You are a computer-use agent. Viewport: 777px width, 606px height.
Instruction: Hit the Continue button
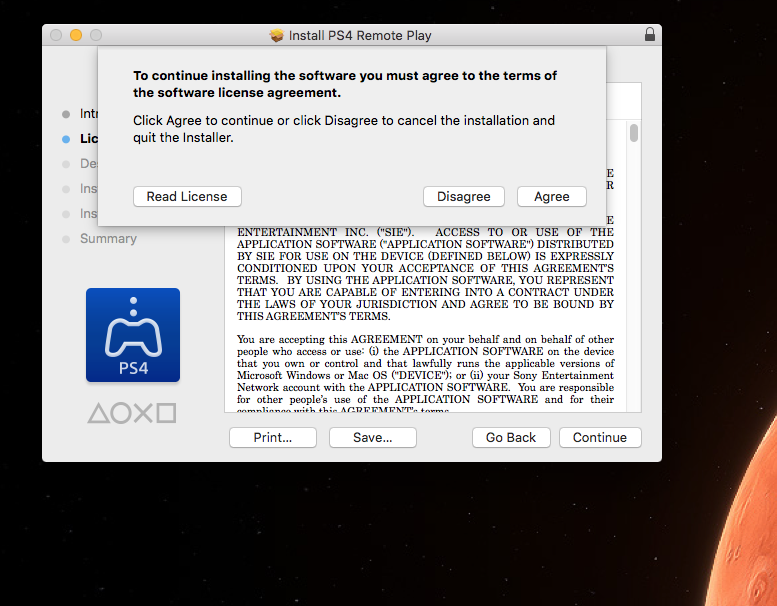tap(600, 437)
